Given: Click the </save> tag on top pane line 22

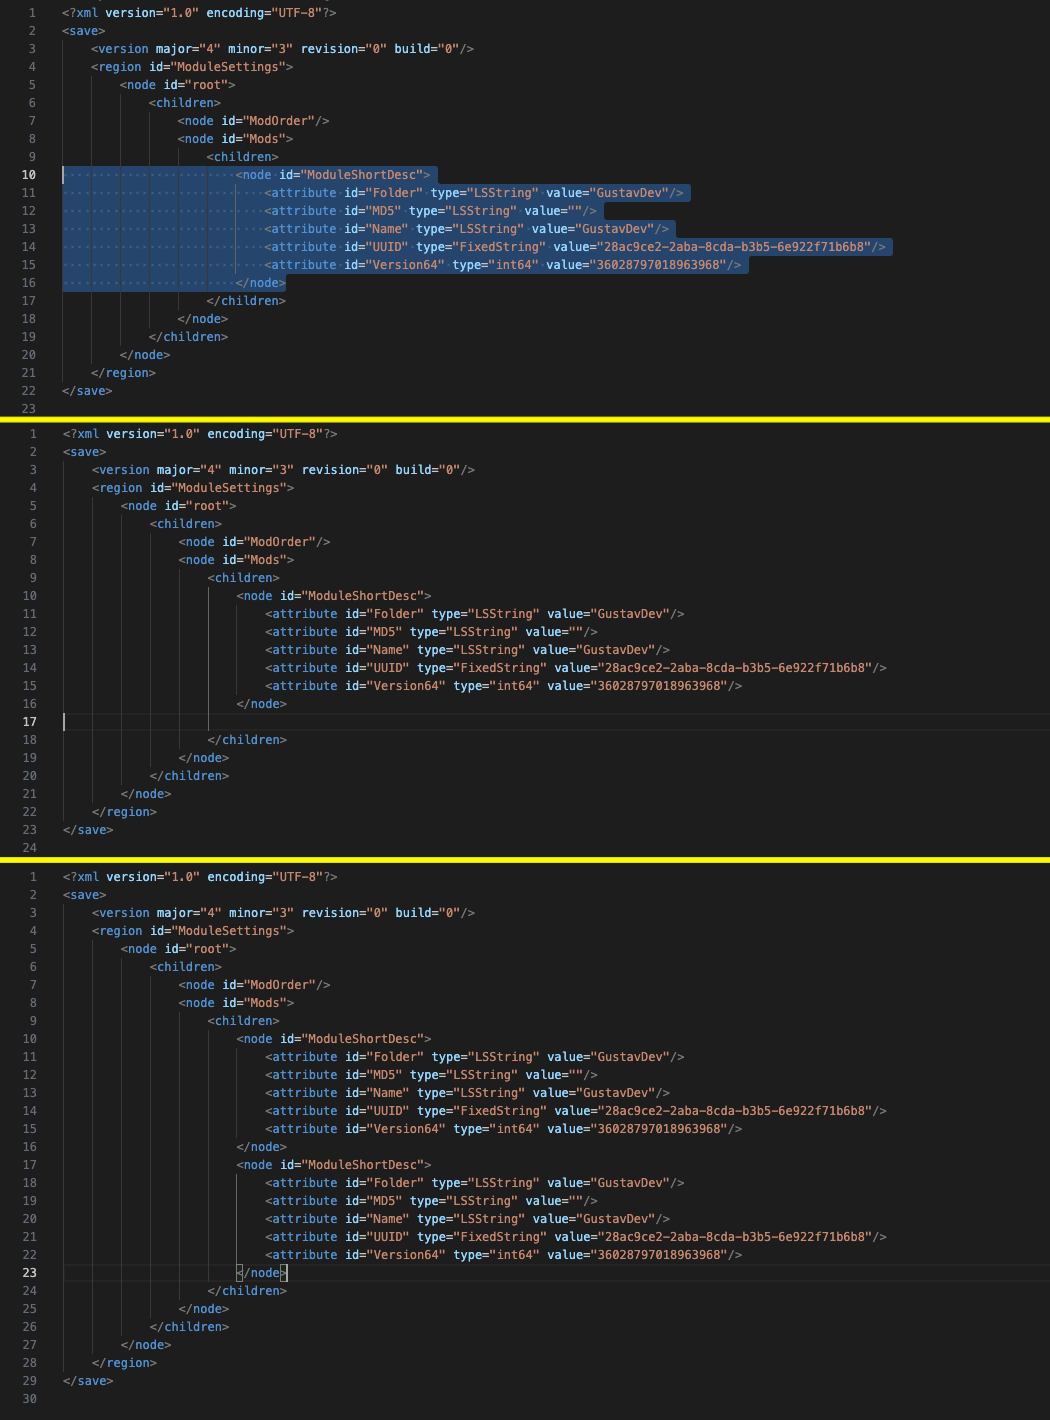Looking at the screenshot, I should coord(87,391).
